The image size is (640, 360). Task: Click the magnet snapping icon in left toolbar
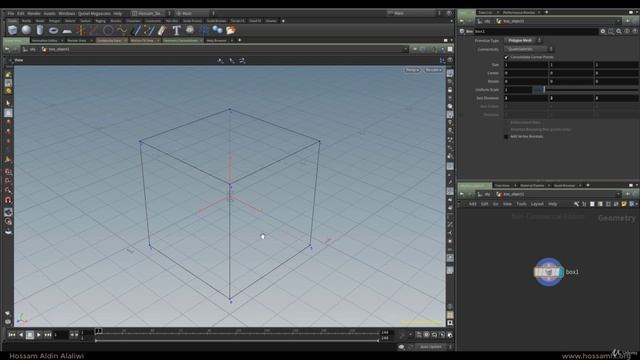pos(8,200)
